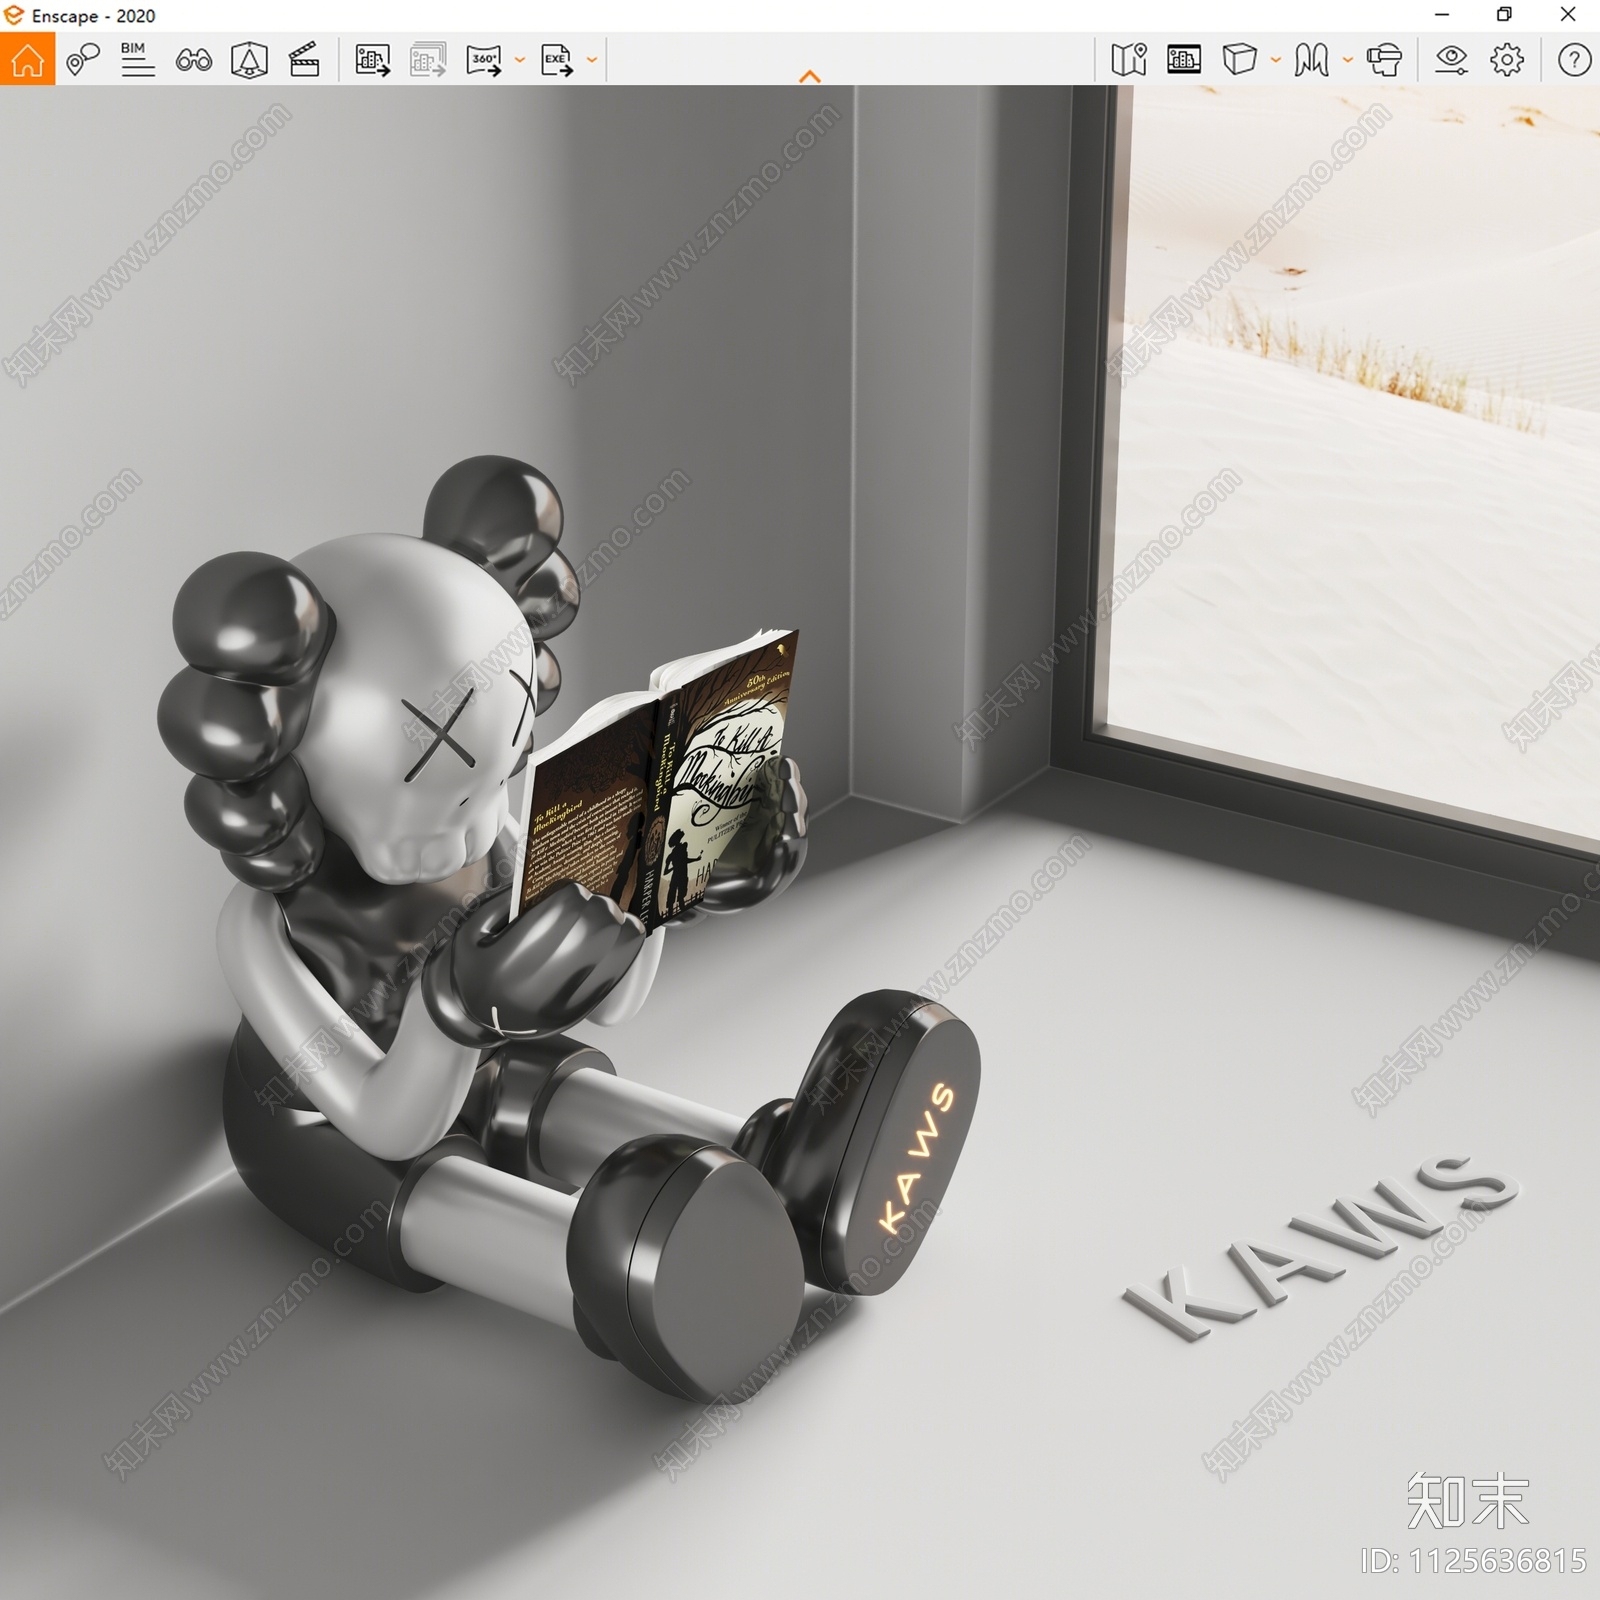1600x1600 pixels.
Task: Open the Help question mark
Action: point(1574,60)
